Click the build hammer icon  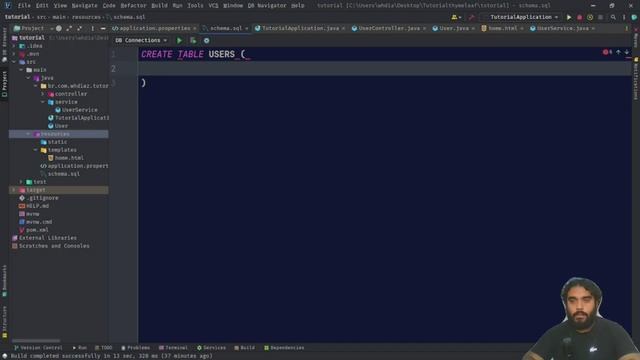[471, 17]
